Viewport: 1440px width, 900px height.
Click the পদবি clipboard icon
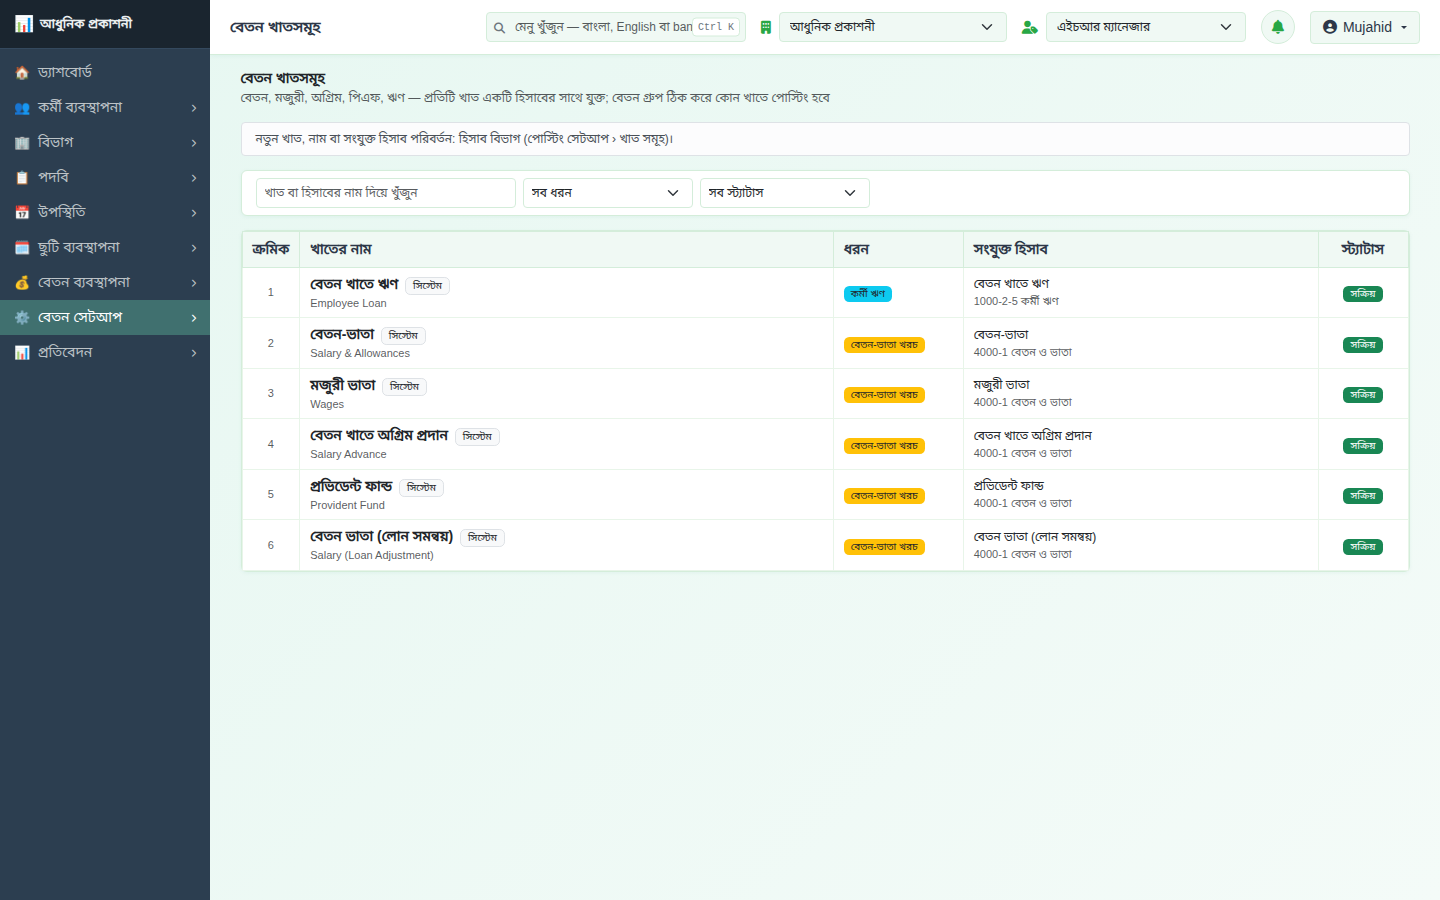tap(22, 178)
